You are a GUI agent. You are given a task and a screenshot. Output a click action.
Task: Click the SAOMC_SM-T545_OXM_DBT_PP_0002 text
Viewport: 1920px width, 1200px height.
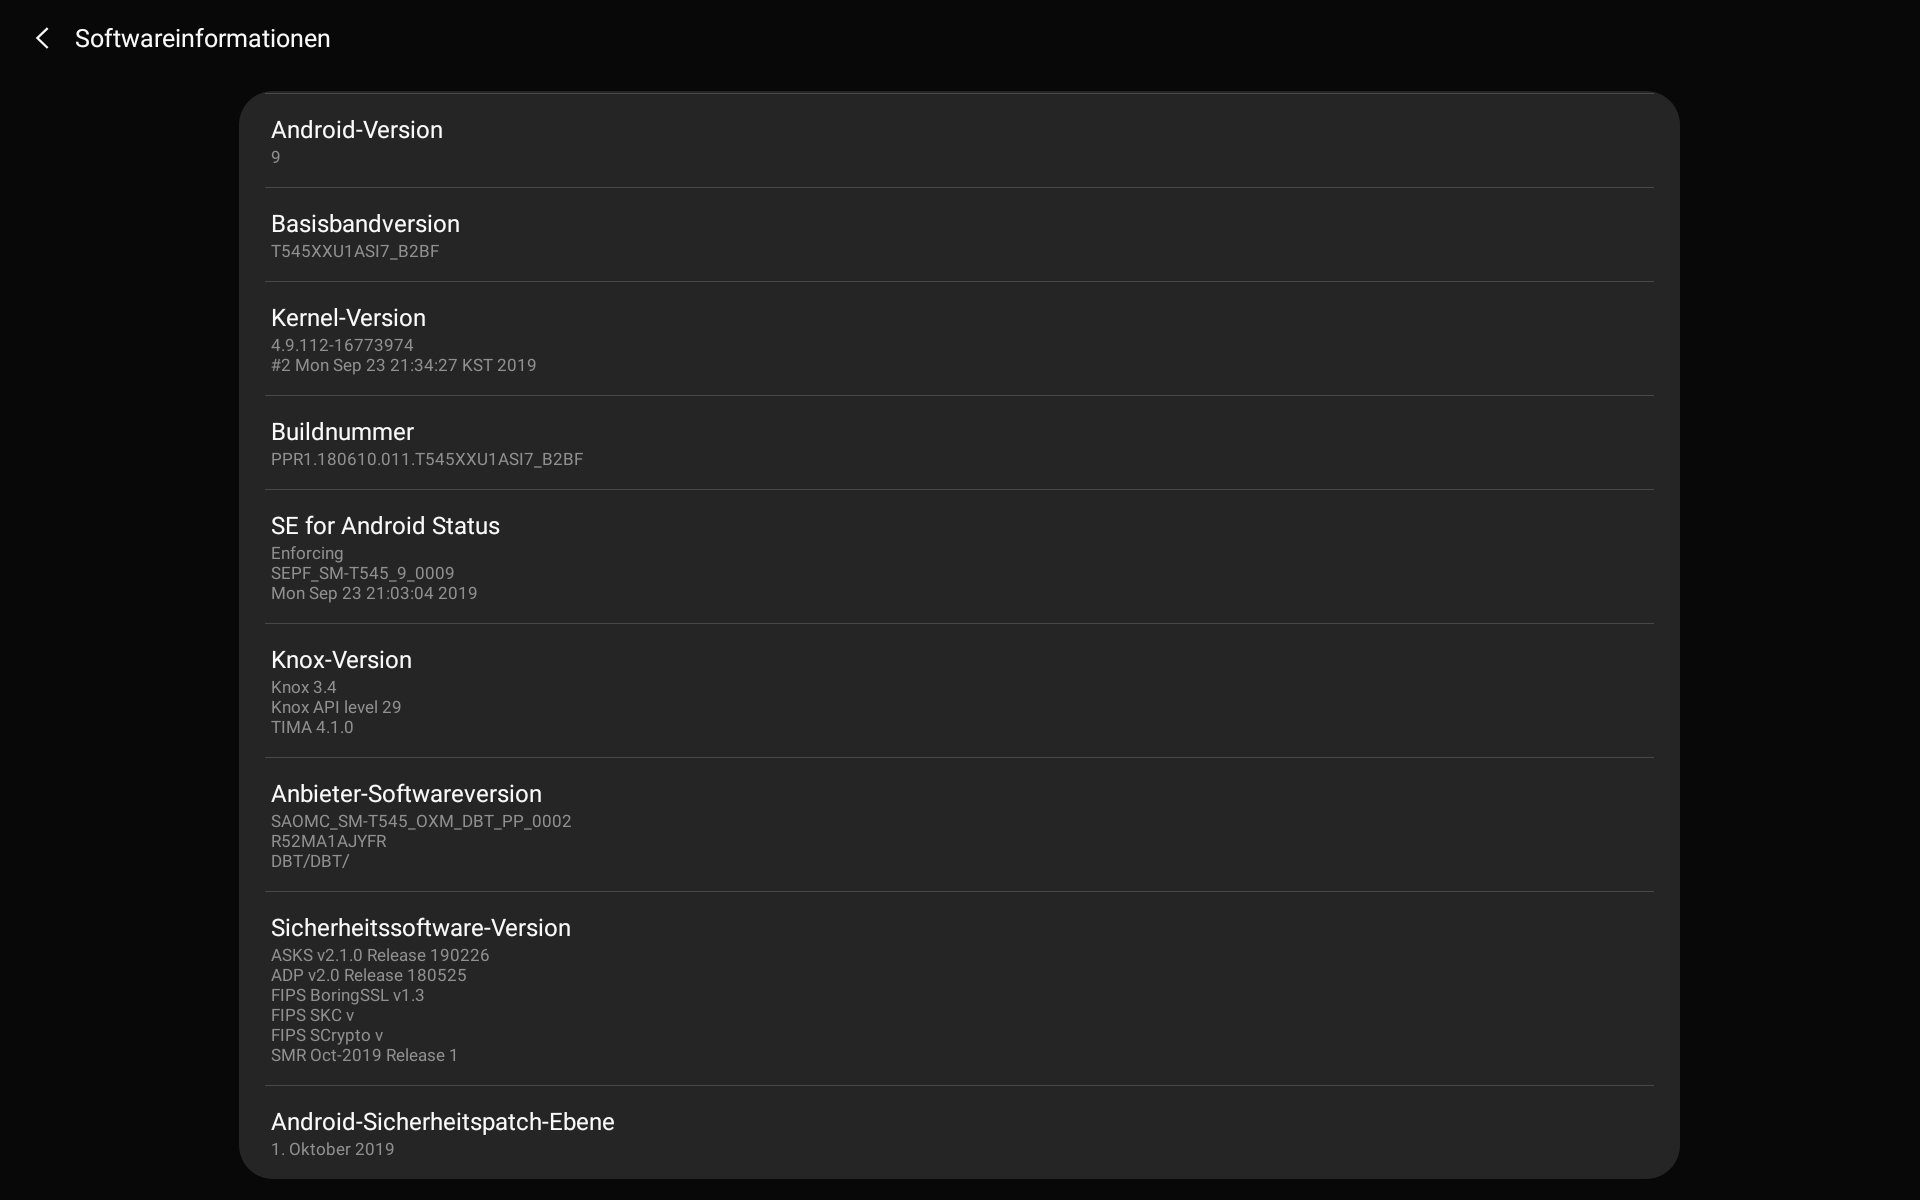(x=421, y=821)
